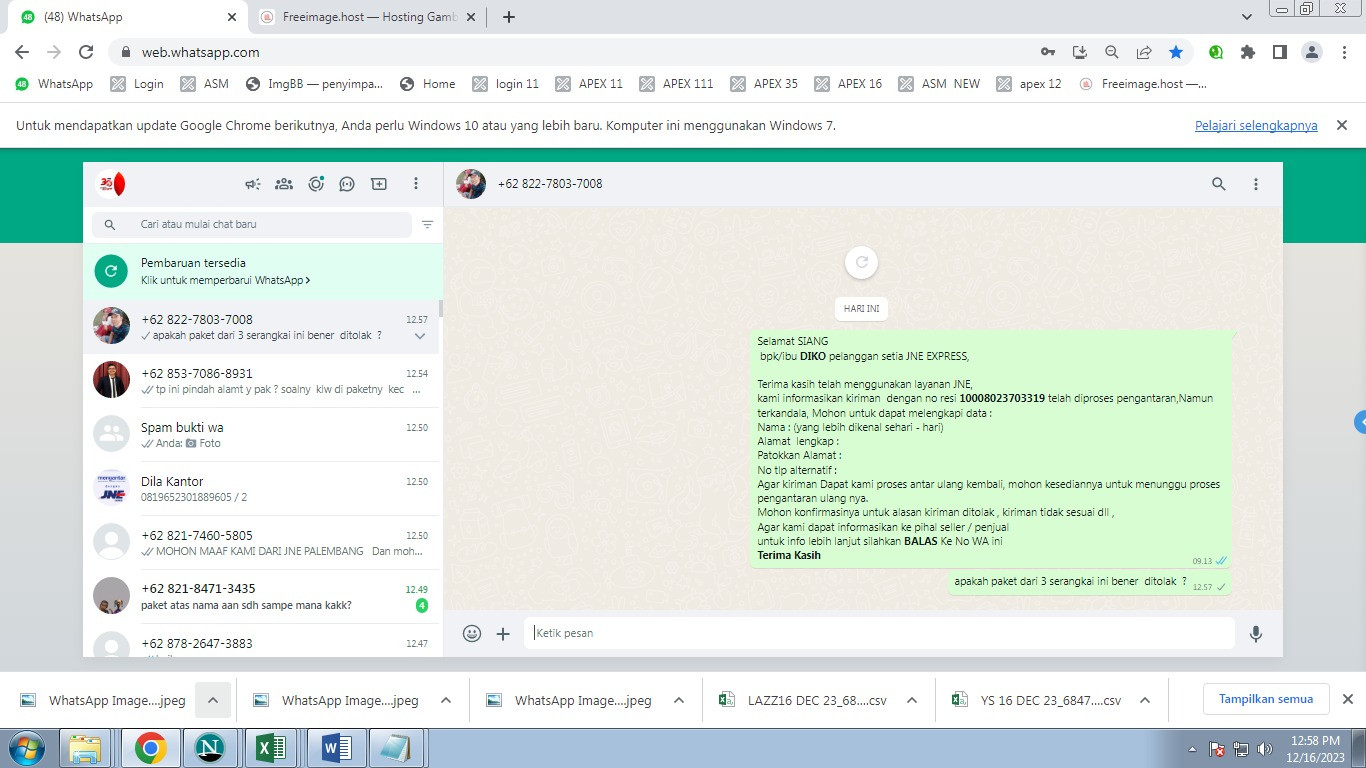
Task: Open chat with +62 821-7460-5805
Action: coord(262,543)
